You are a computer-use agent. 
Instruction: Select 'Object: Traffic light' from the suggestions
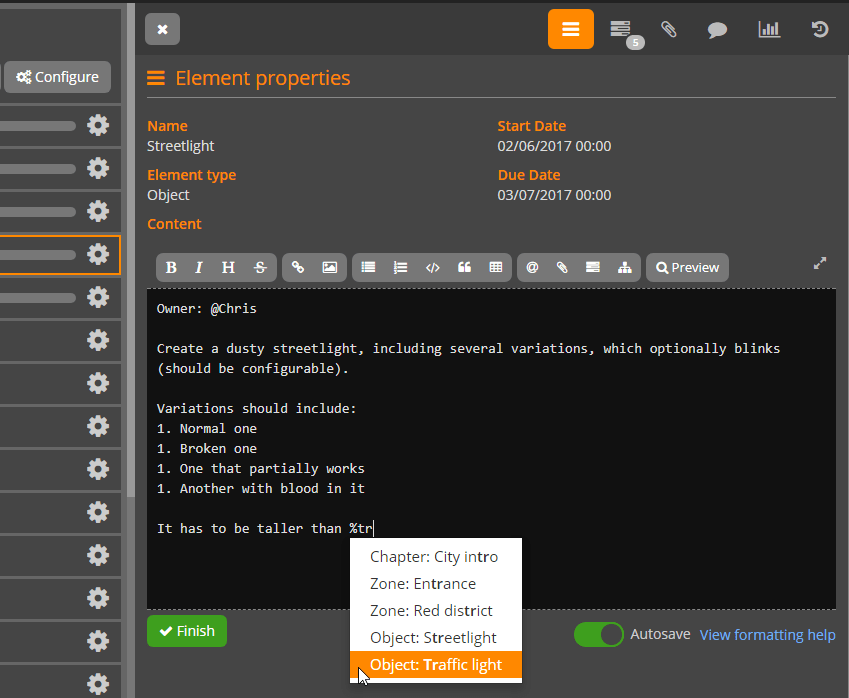(x=435, y=665)
